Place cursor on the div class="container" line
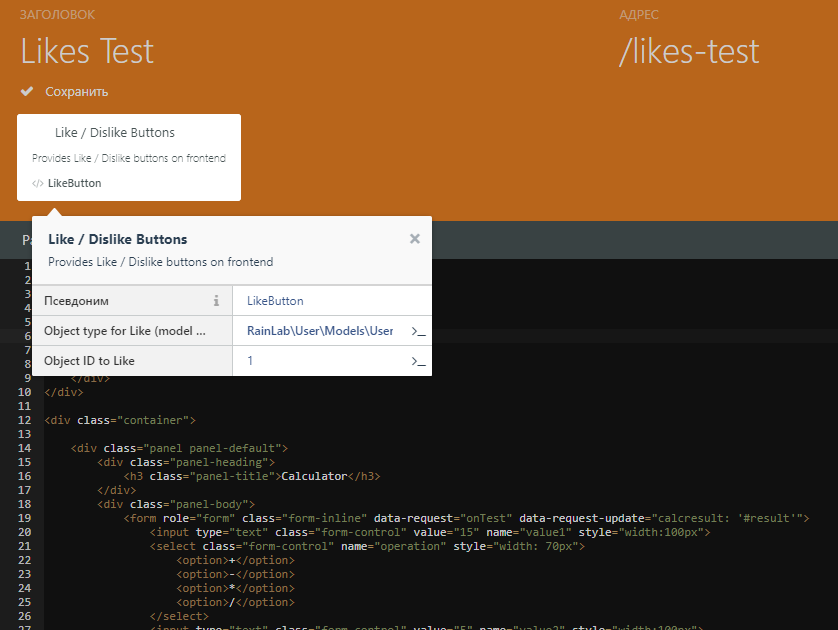The width and height of the screenshot is (838, 630). [x=120, y=421]
